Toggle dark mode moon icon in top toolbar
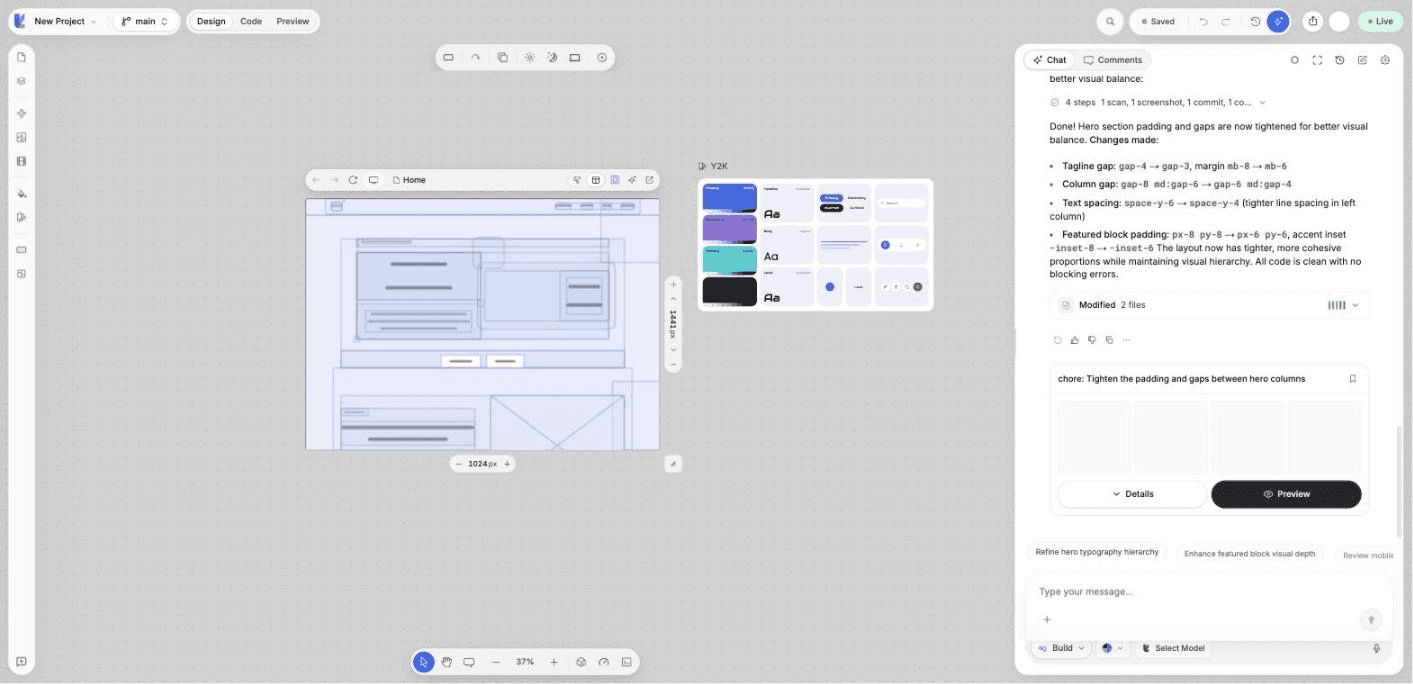 pyautogui.click(x=552, y=58)
